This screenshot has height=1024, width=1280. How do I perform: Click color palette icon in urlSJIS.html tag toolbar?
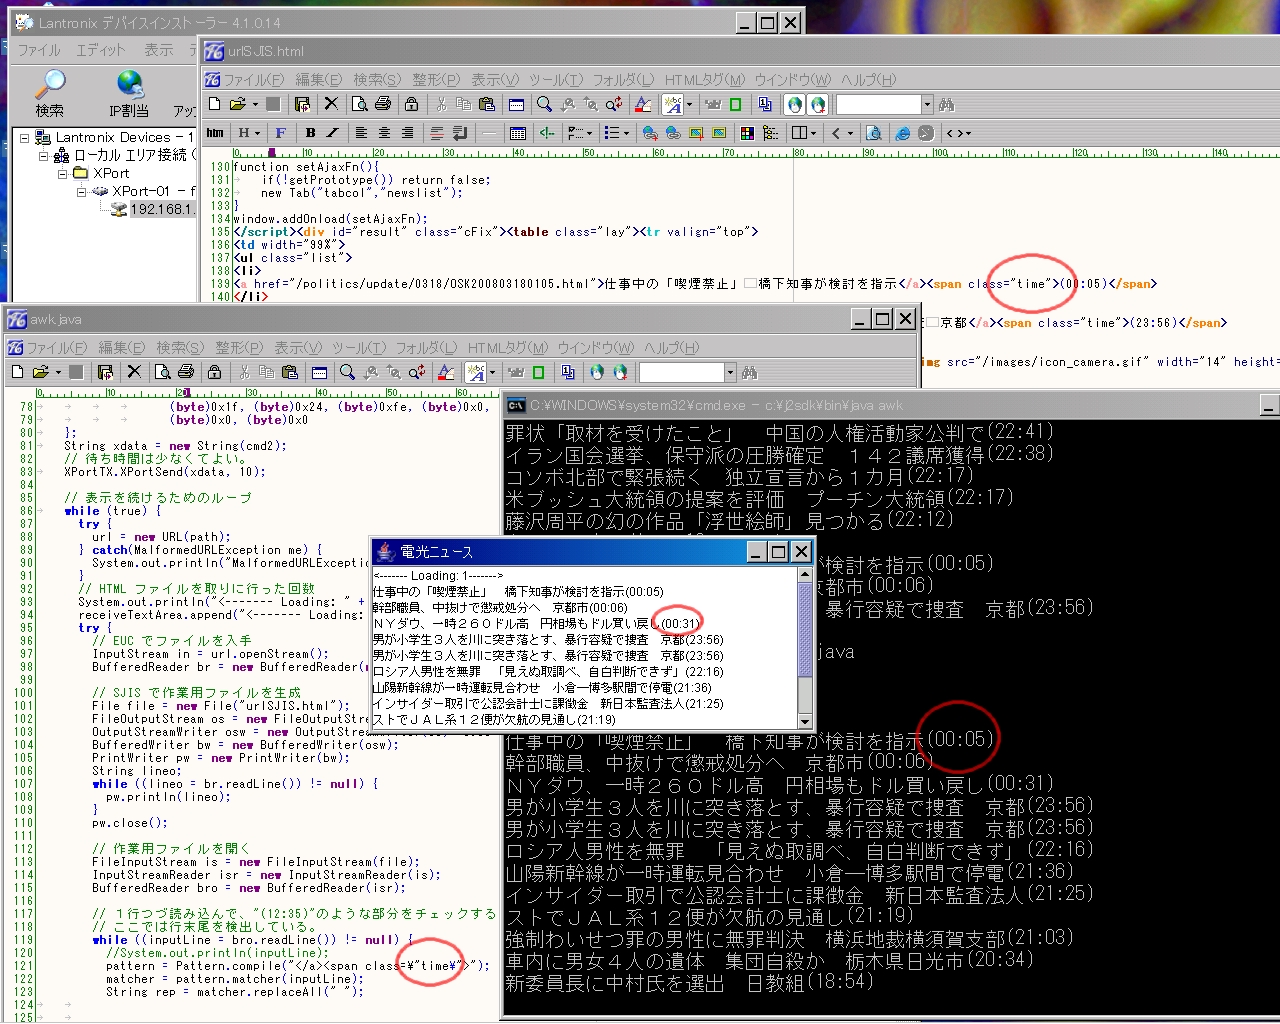click(746, 133)
